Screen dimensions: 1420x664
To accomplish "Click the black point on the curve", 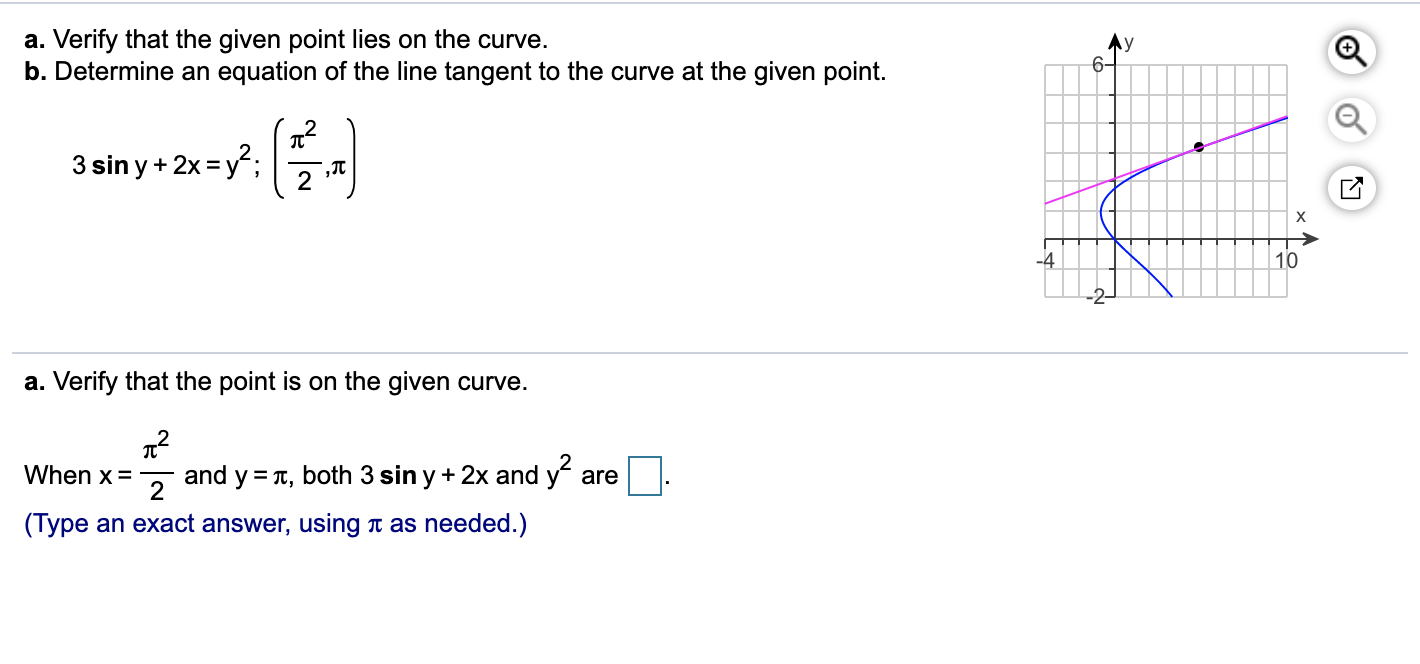I will [1200, 146].
